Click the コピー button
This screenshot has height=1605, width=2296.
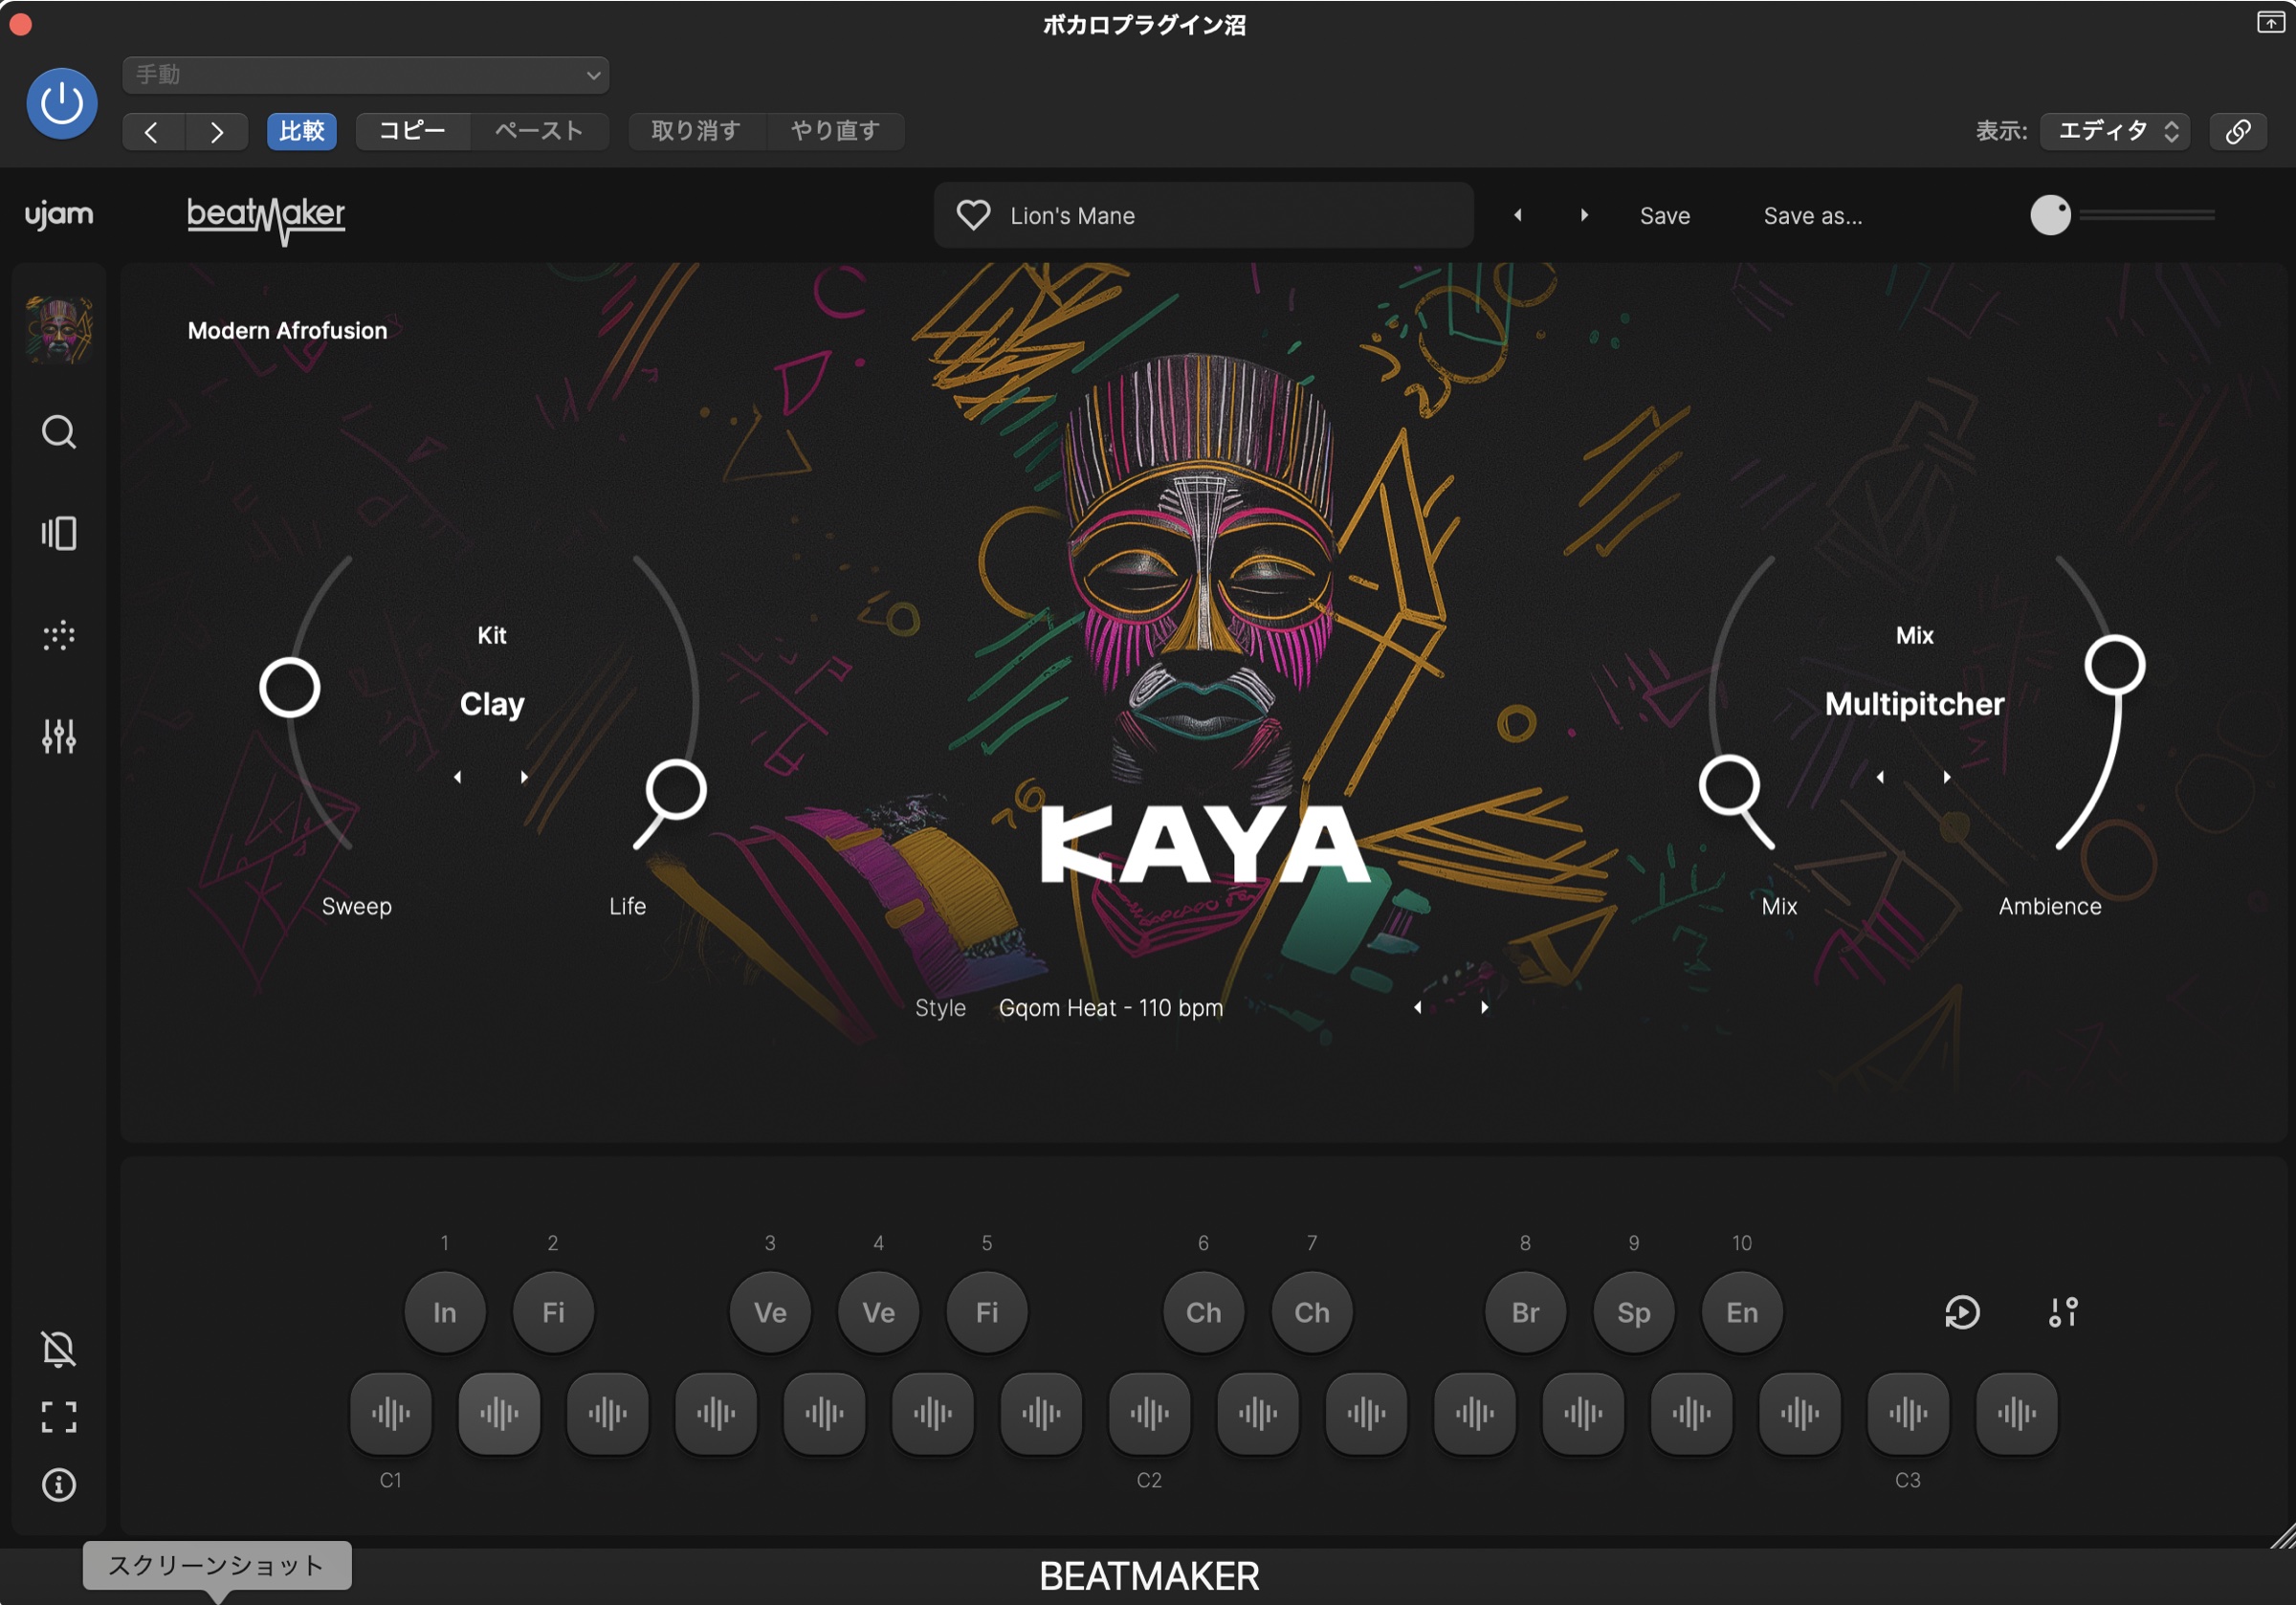[413, 131]
